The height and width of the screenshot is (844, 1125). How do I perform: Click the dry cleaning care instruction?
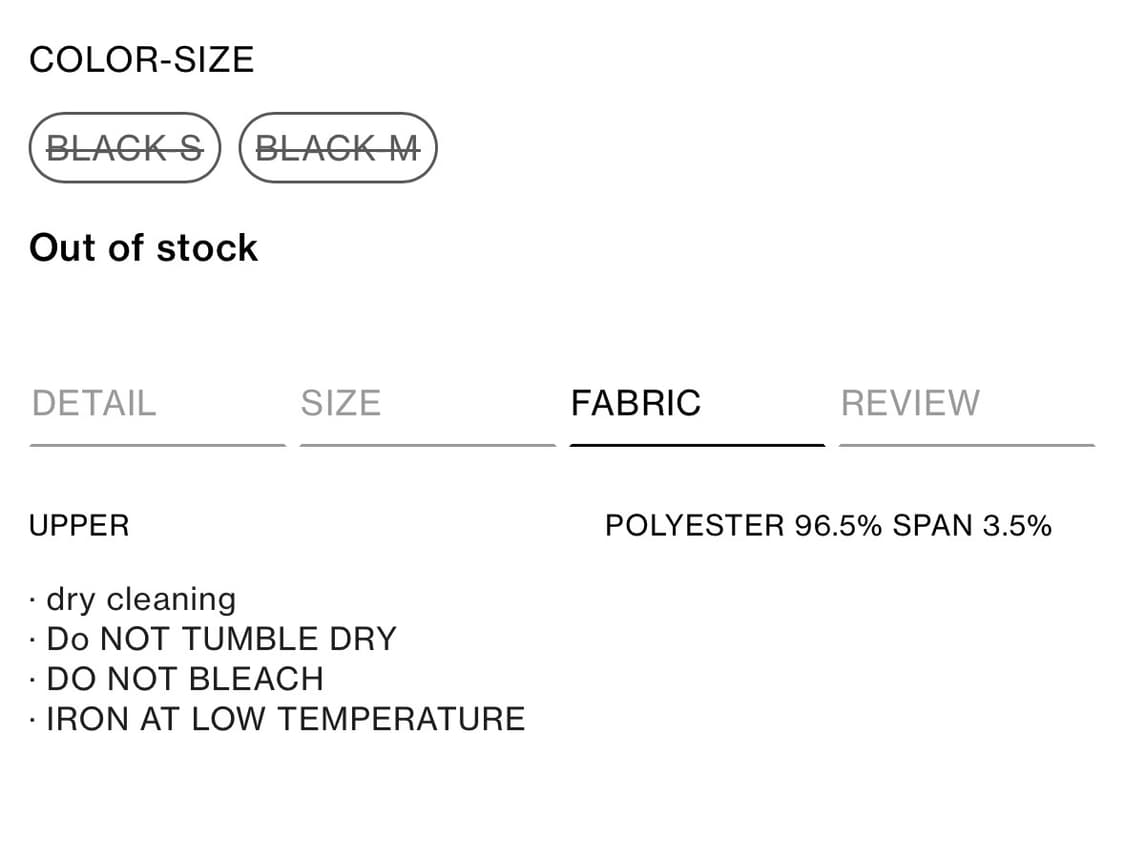pos(140,599)
